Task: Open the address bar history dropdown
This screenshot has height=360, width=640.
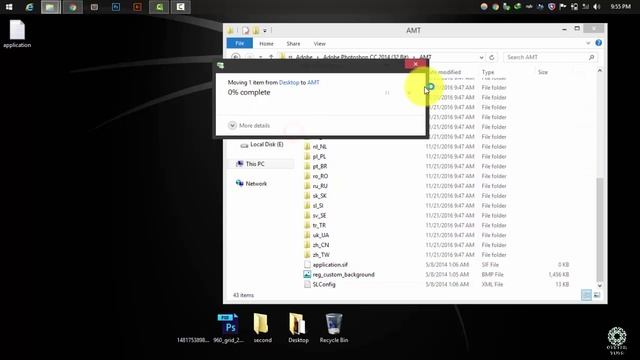Action: click(481, 58)
